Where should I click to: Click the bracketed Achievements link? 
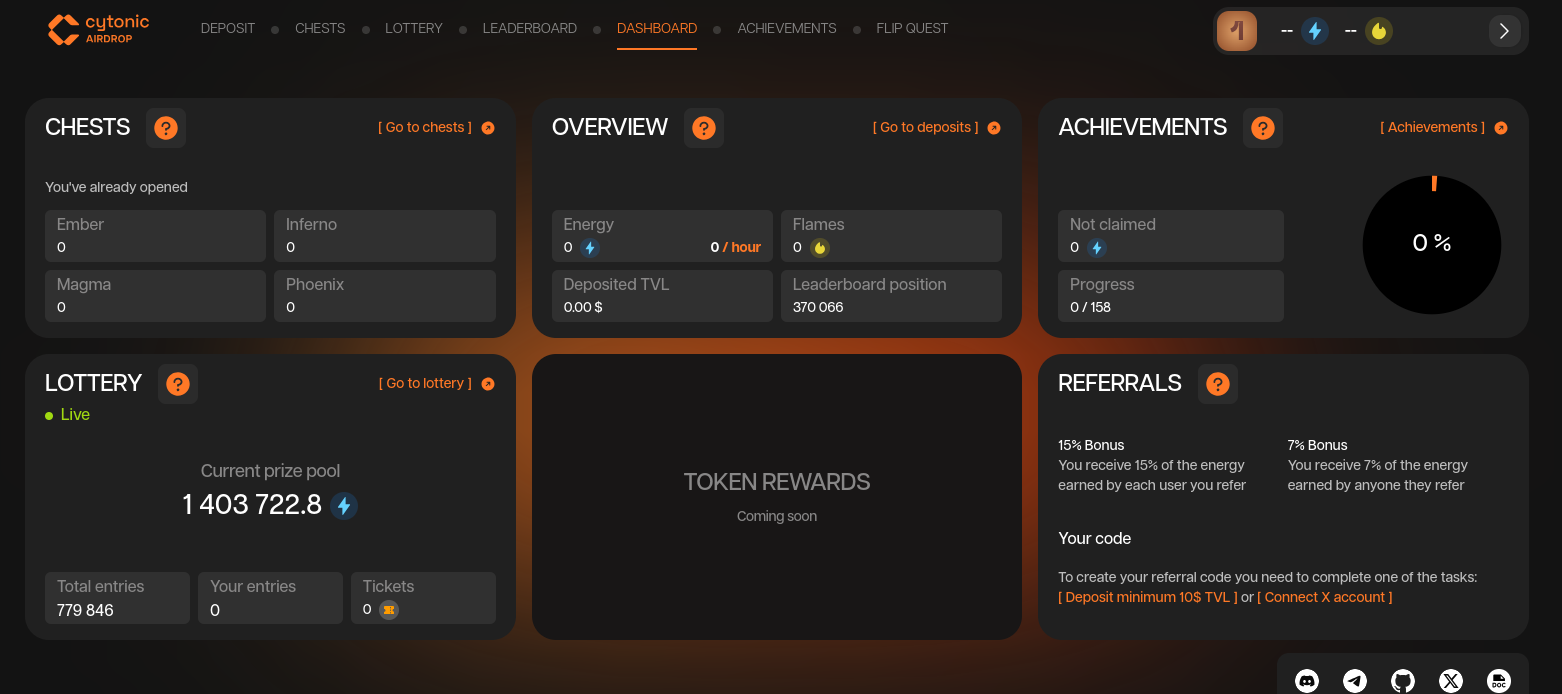pos(1433,128)
